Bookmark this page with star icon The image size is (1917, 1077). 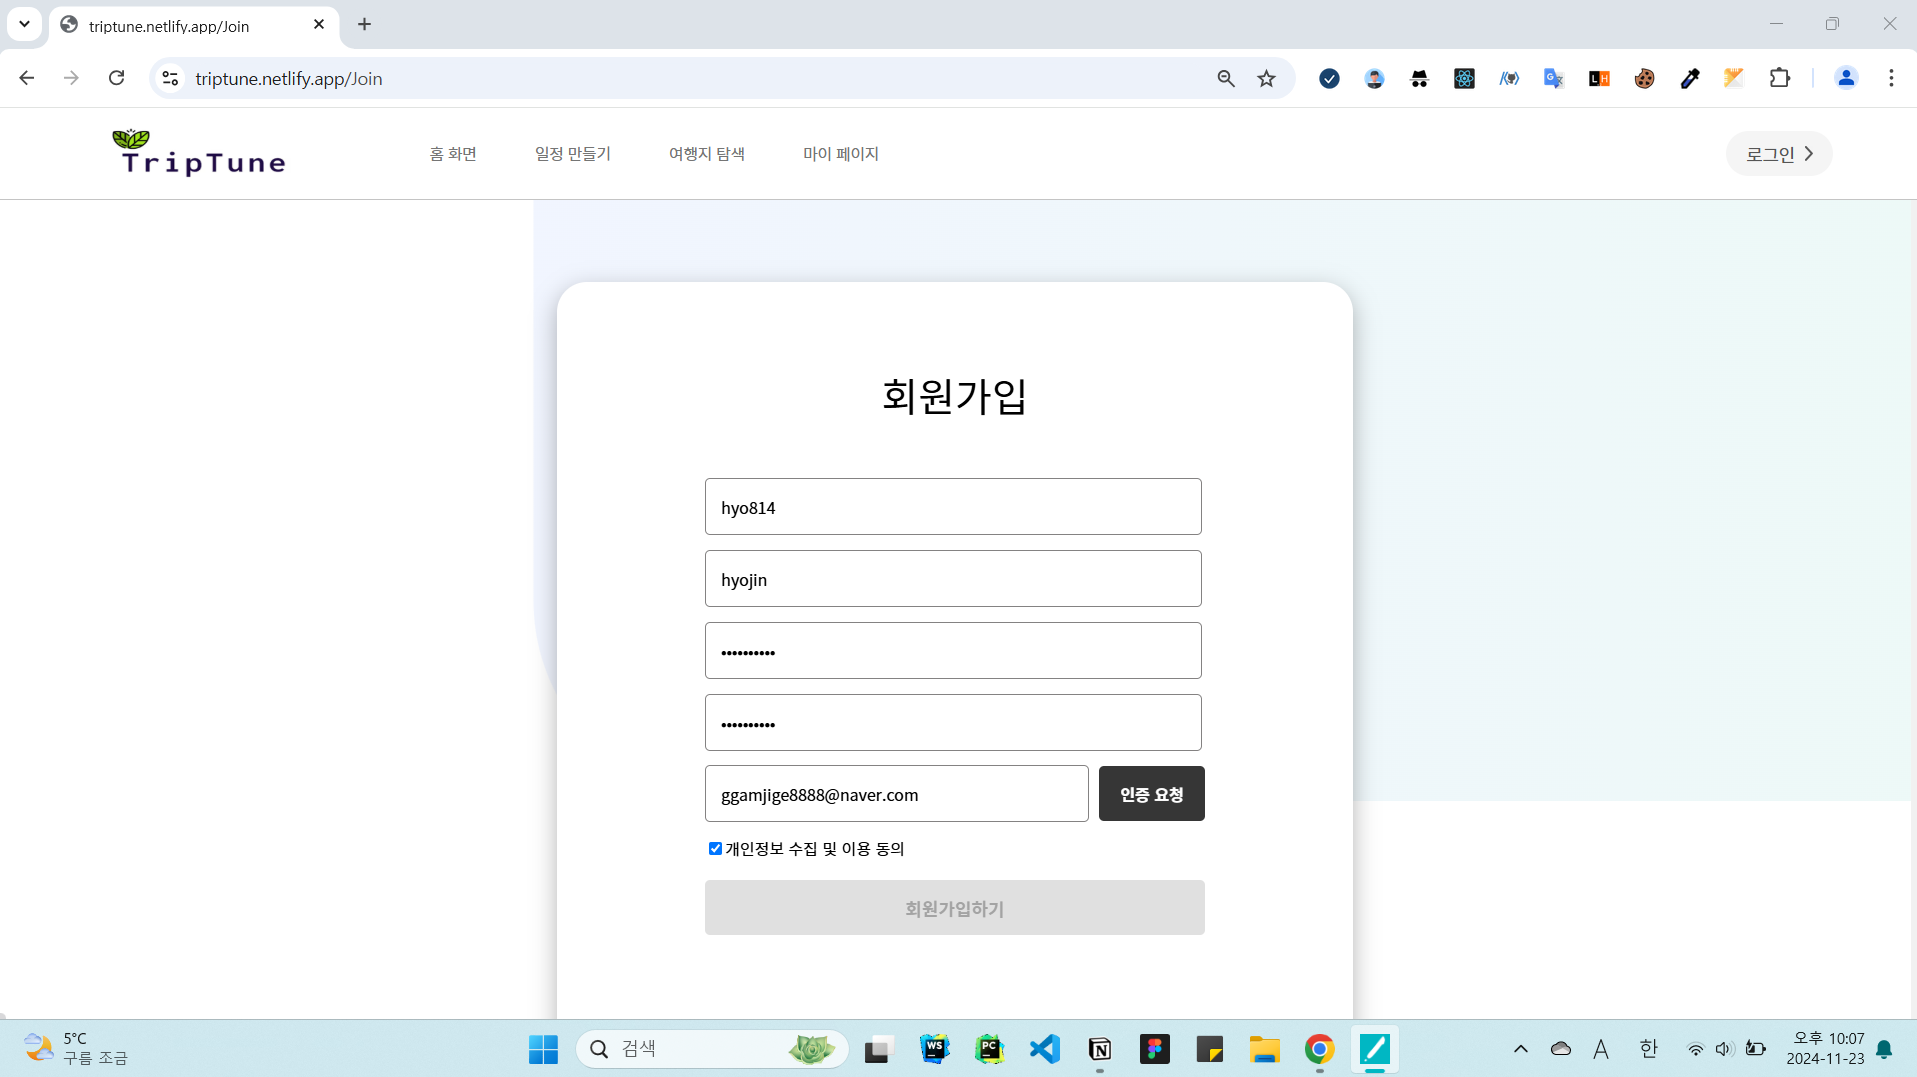[1266, 78]
